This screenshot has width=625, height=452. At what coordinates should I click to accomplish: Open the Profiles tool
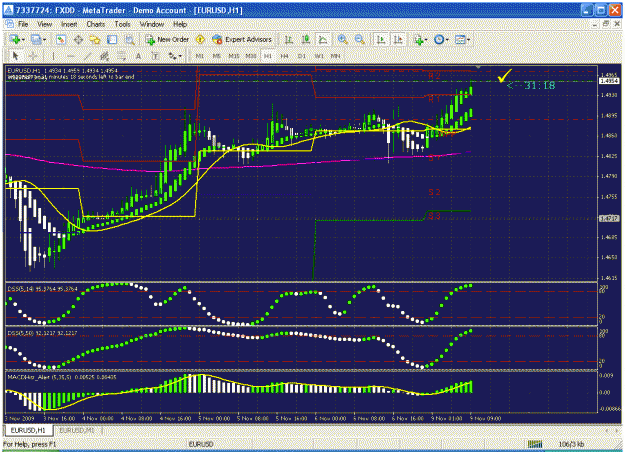pyautogui.click(x=36, y=39)
